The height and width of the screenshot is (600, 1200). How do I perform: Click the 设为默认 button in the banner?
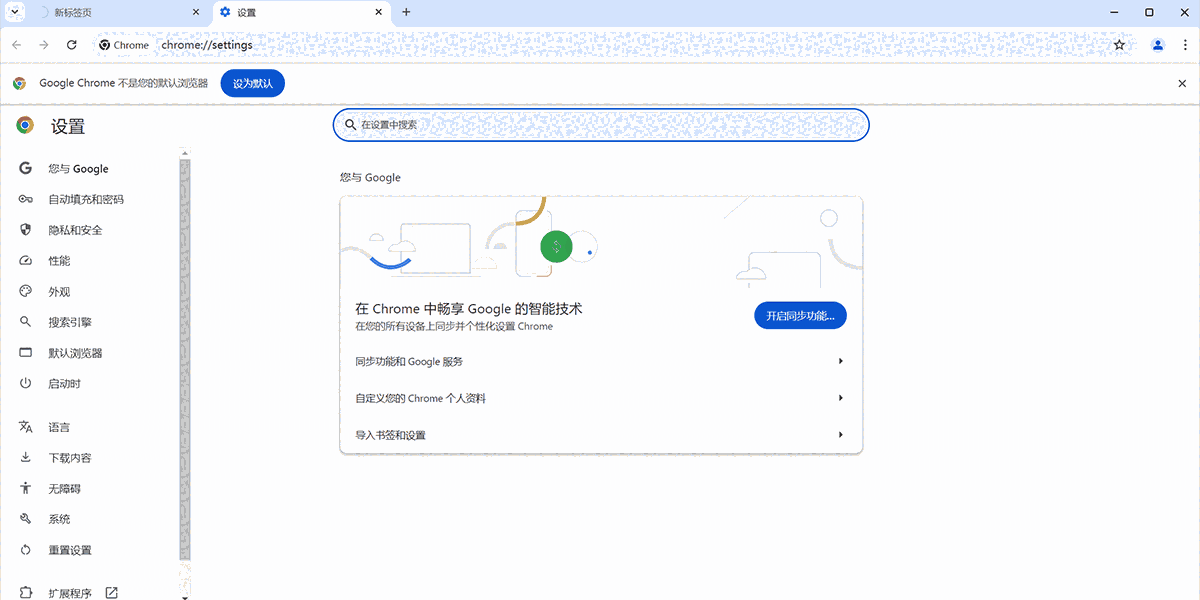tap(252, 83)
